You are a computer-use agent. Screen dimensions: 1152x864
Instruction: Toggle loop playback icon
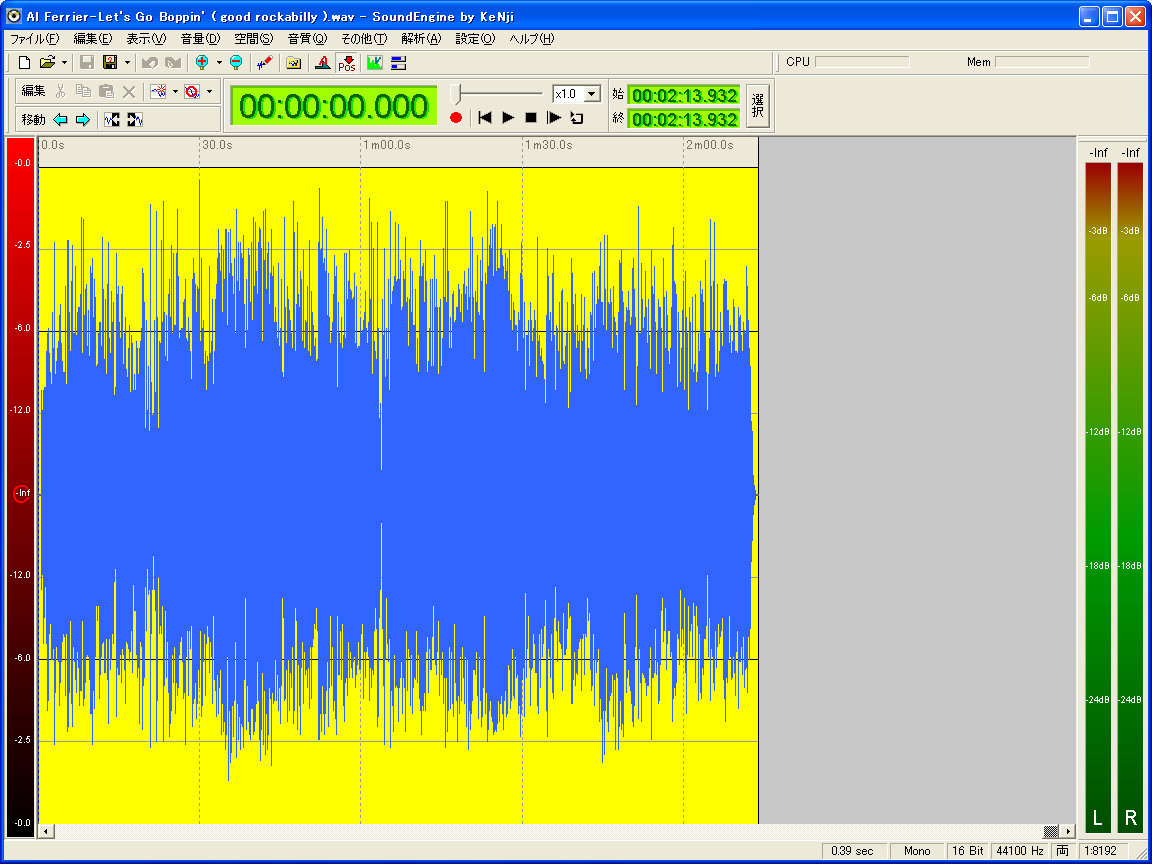tap(577, 118)
